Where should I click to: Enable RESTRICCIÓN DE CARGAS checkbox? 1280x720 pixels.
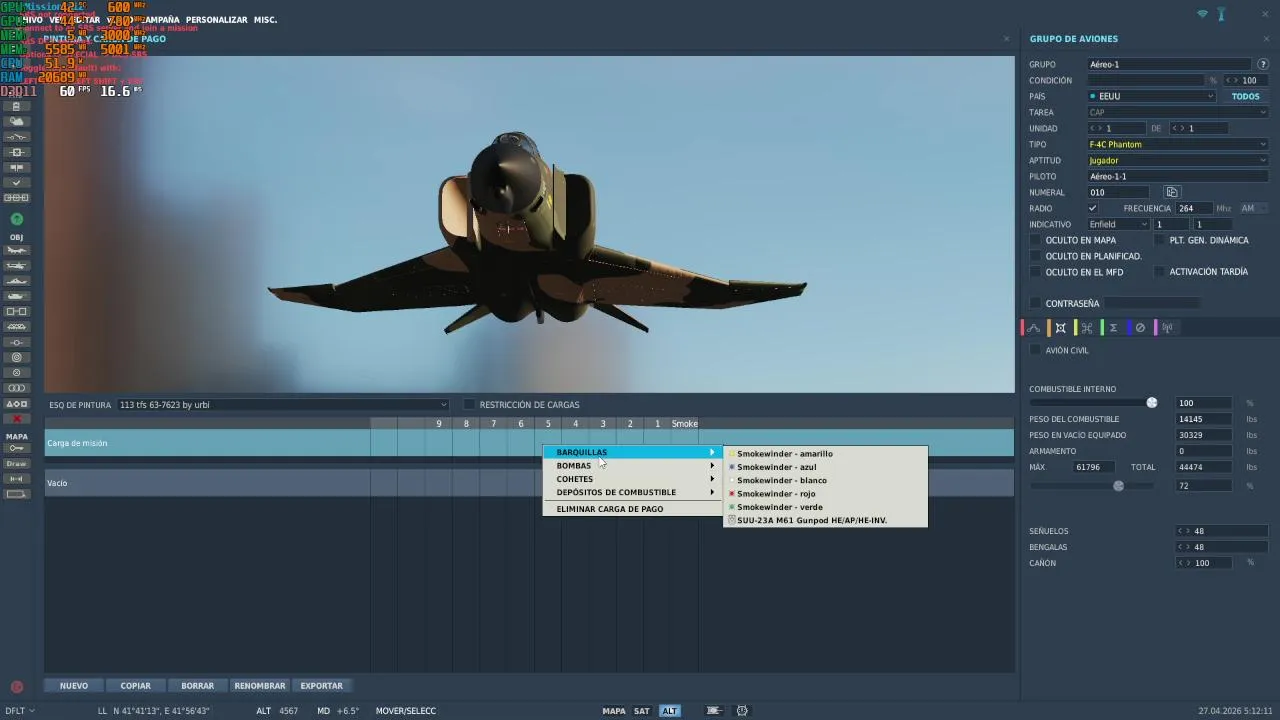pos(469,405)
